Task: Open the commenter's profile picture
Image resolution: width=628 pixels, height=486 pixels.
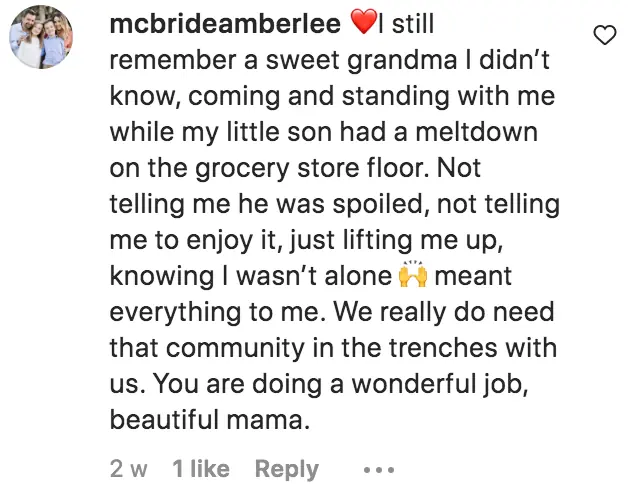Action: (x=41, y=37)
